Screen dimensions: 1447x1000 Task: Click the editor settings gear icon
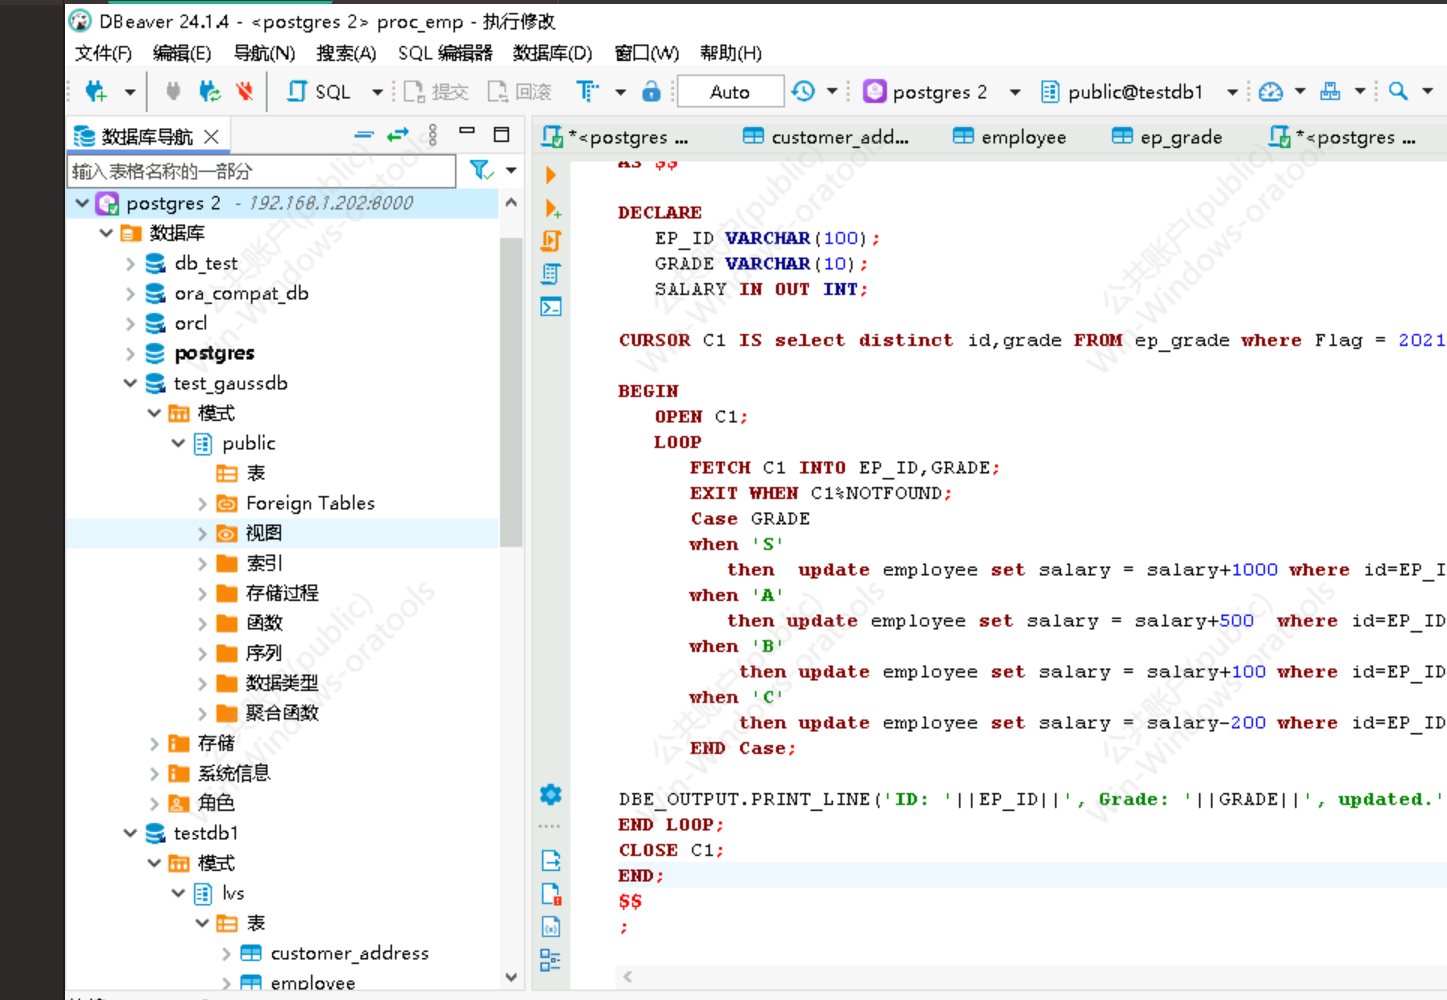(551, 795)
